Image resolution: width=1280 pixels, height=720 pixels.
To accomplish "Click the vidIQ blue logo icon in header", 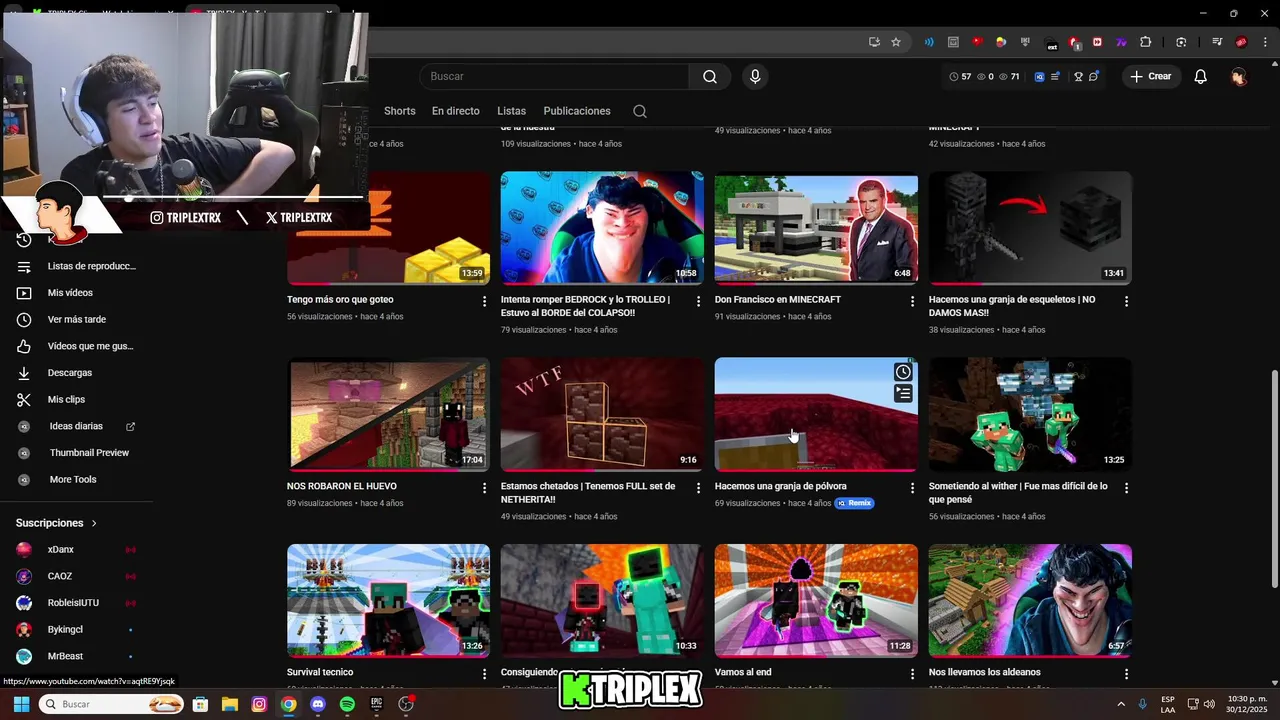I will tap(1040, 76).
